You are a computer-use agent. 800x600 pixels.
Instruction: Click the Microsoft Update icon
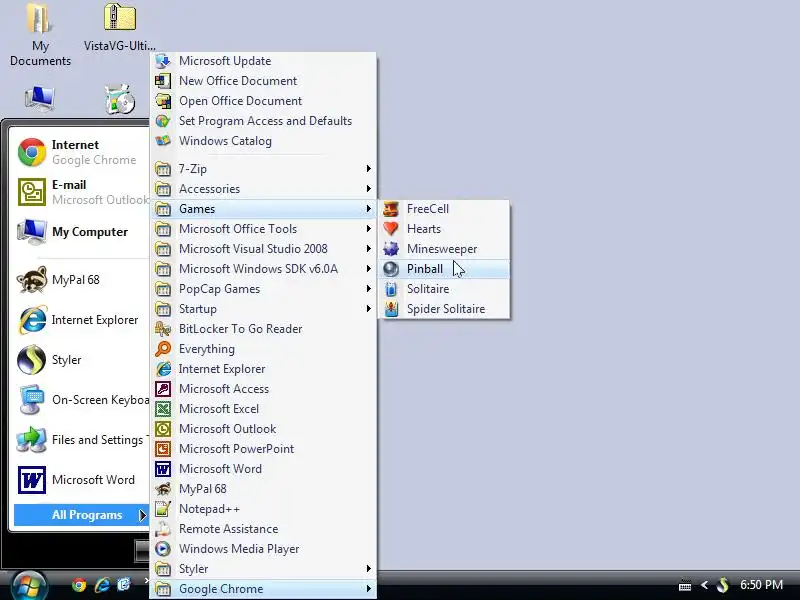click(x=163, y=61)
